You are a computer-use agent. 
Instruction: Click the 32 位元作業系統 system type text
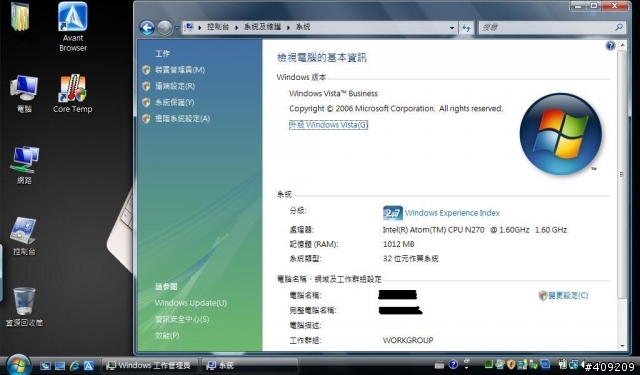[410, 258]
